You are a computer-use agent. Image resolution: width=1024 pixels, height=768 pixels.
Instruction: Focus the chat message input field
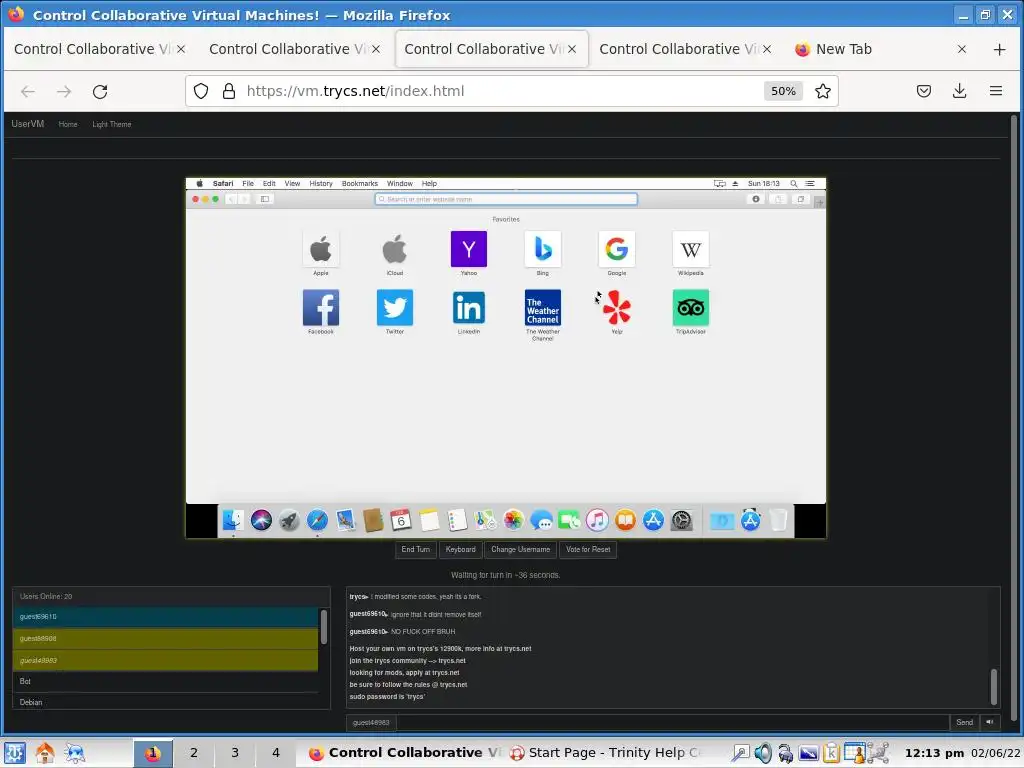[672, 722]
